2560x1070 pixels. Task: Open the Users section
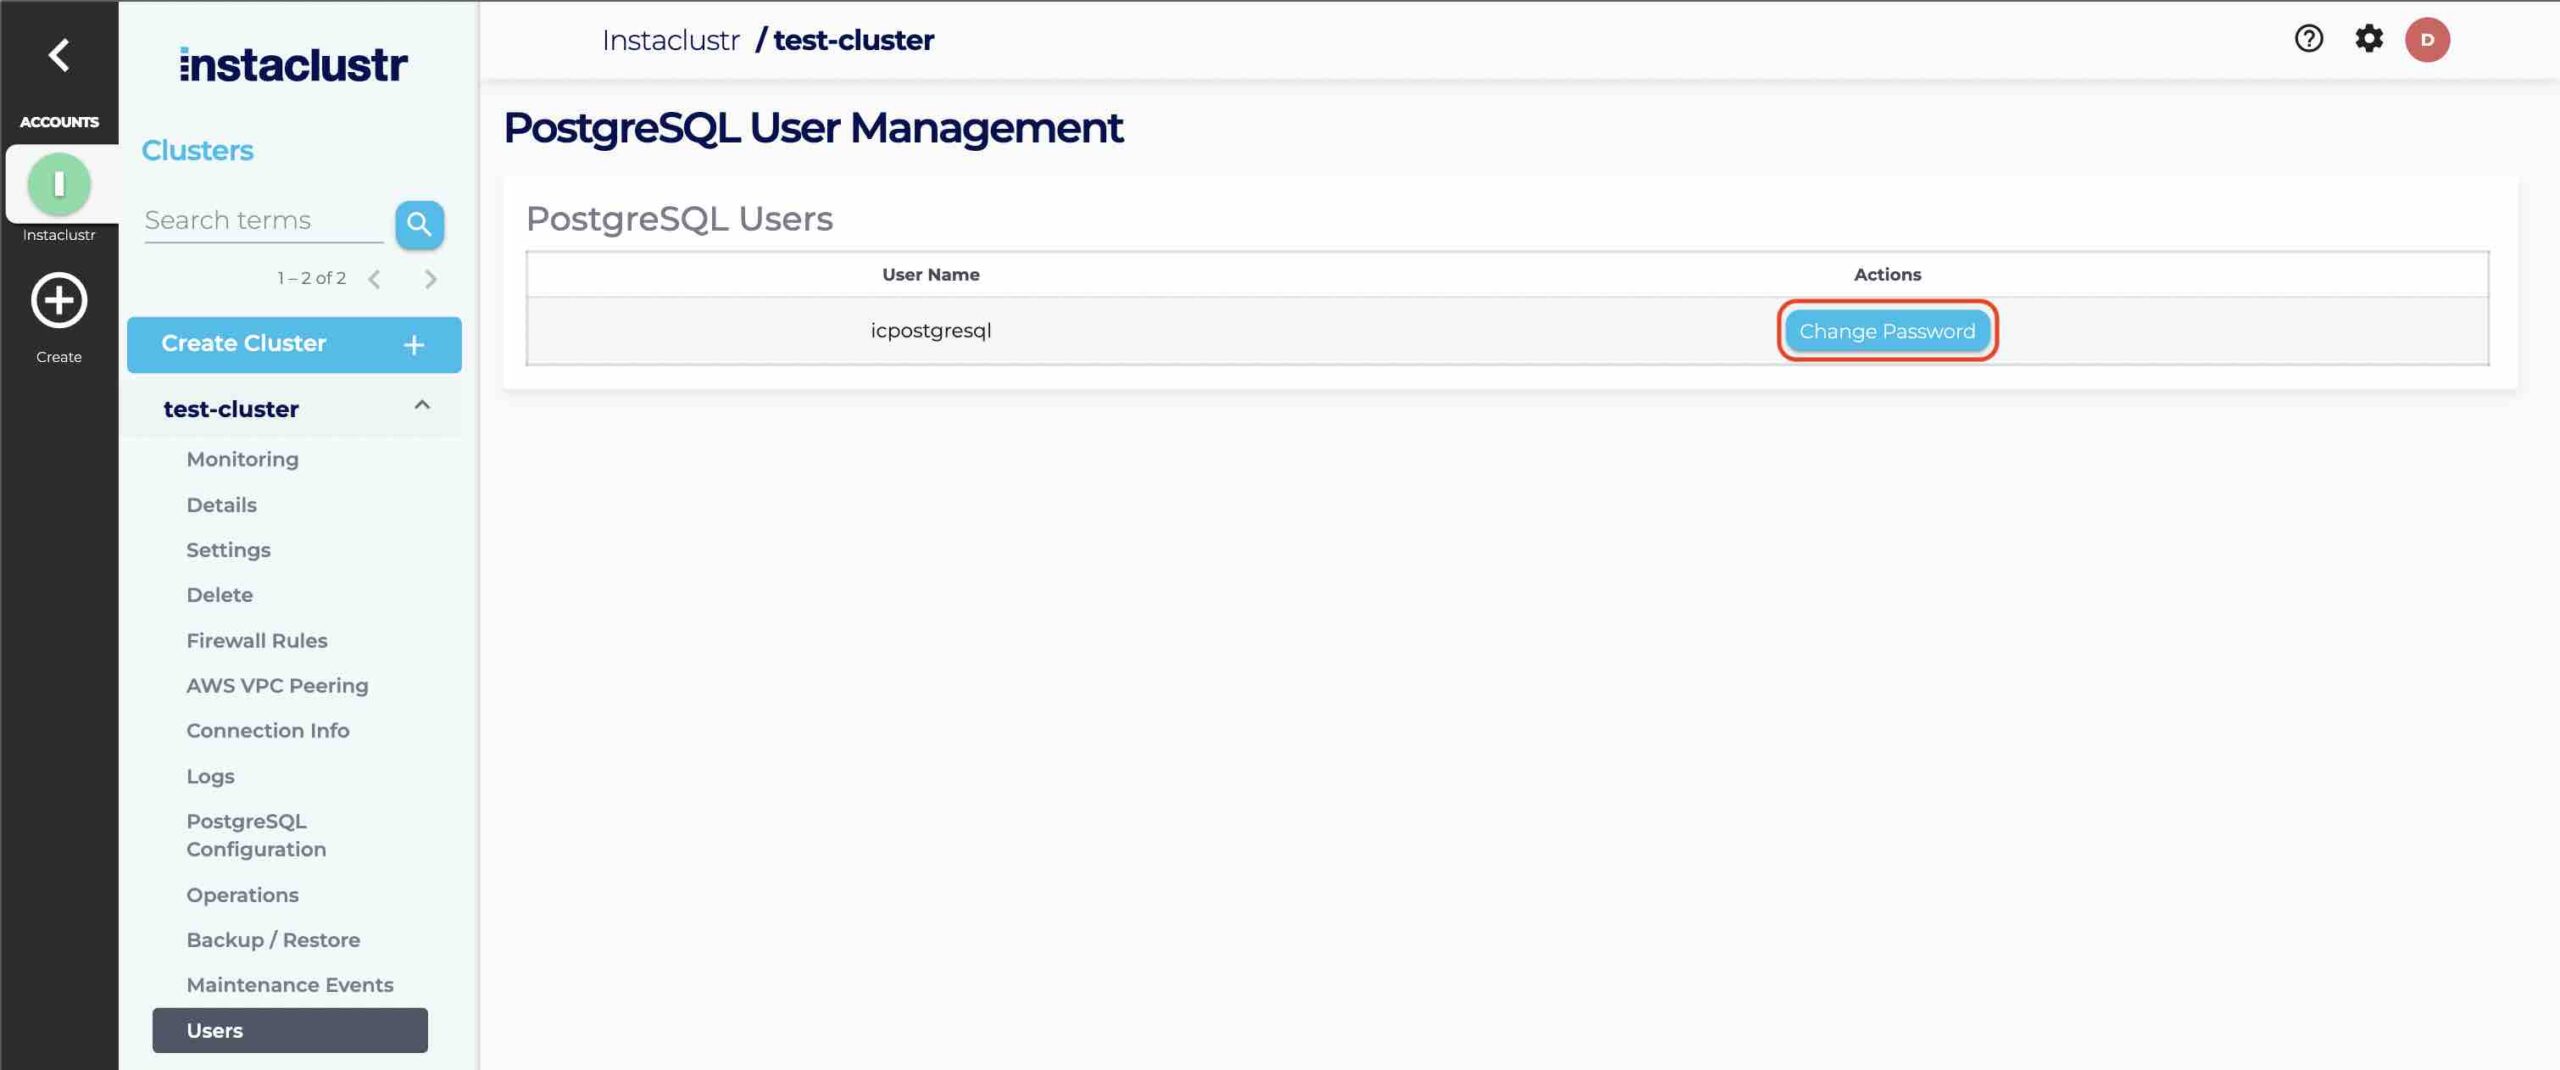click(x=215, y=1030)
